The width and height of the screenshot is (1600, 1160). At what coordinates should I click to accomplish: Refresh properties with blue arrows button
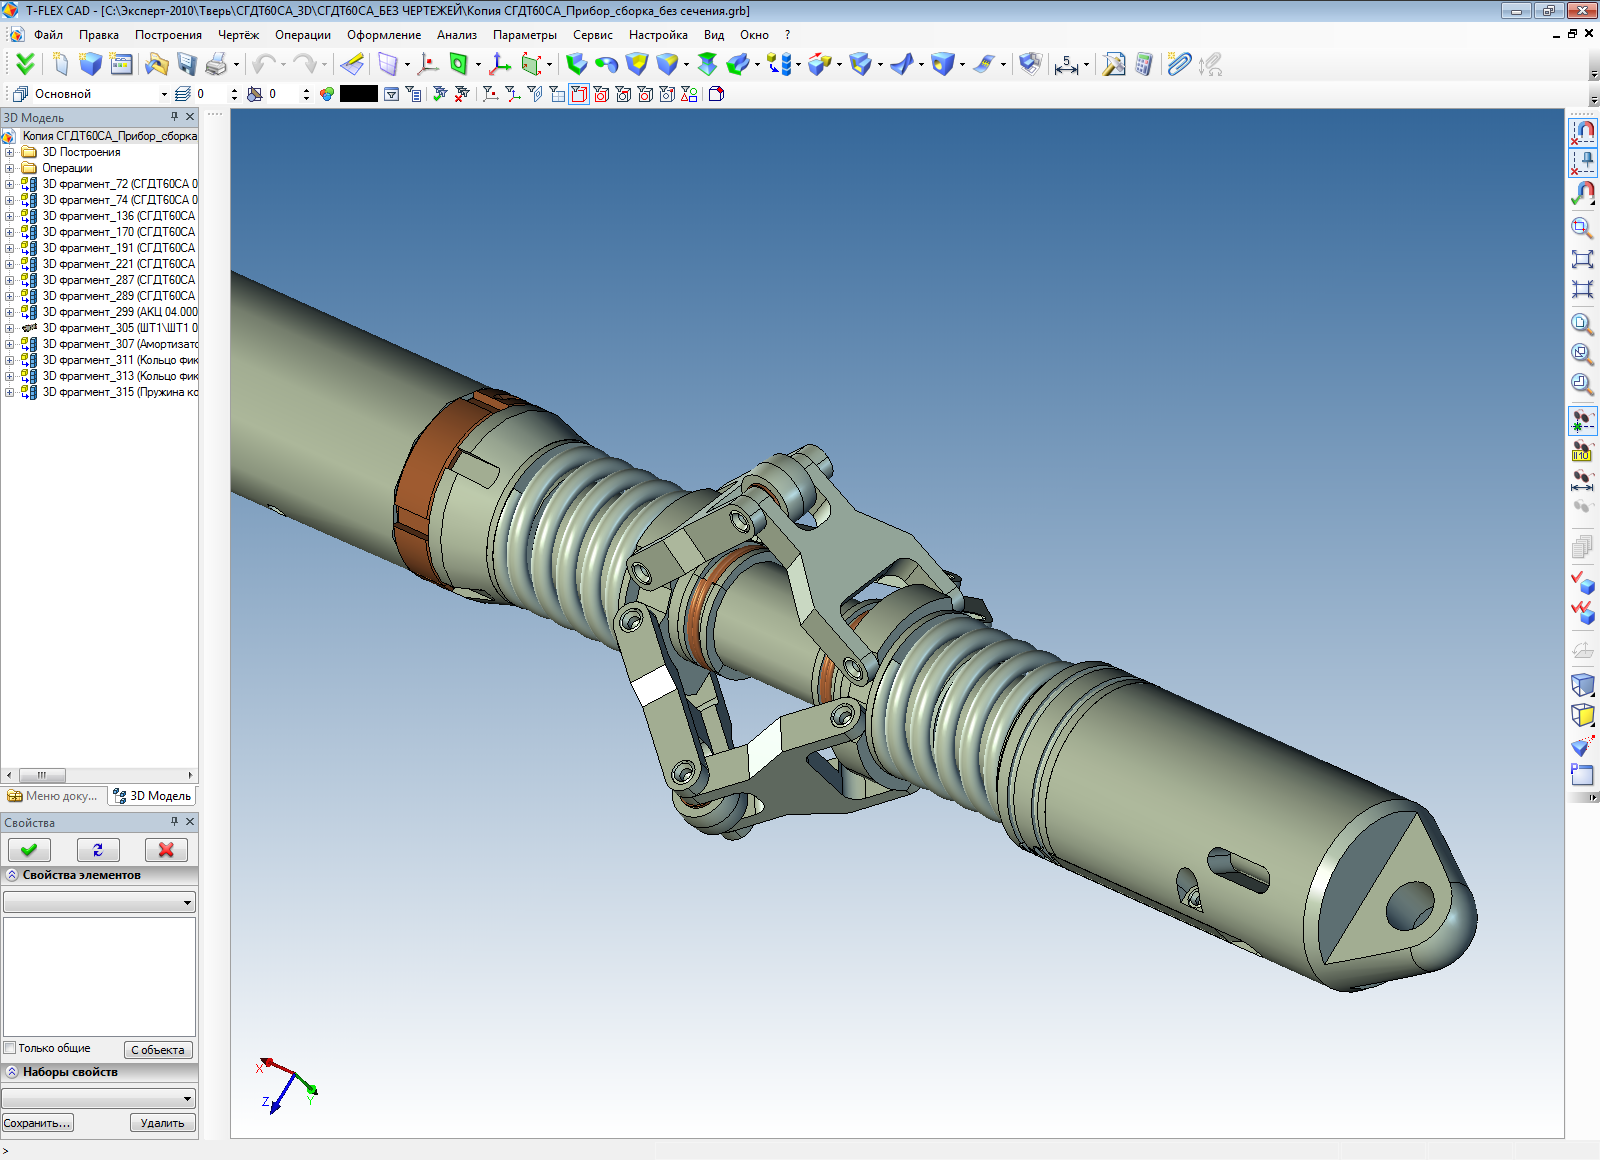pos(98,850)
